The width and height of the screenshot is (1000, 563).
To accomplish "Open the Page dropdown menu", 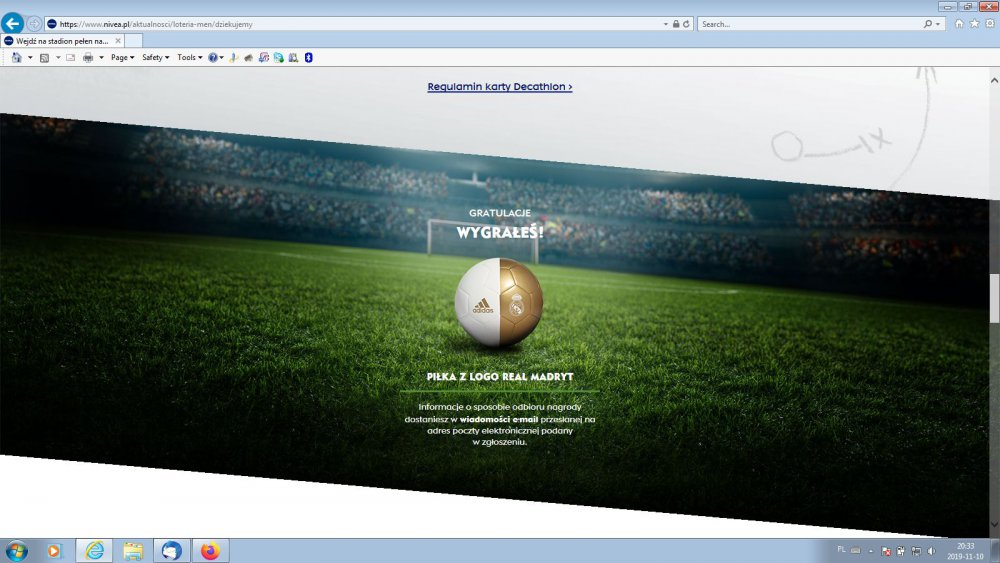I will pos(122,58).
